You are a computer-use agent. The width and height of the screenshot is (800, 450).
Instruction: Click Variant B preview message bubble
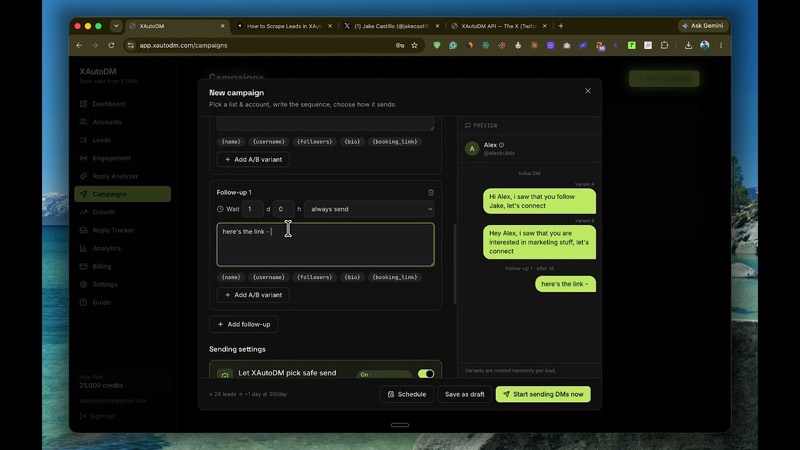coord(539,242)
